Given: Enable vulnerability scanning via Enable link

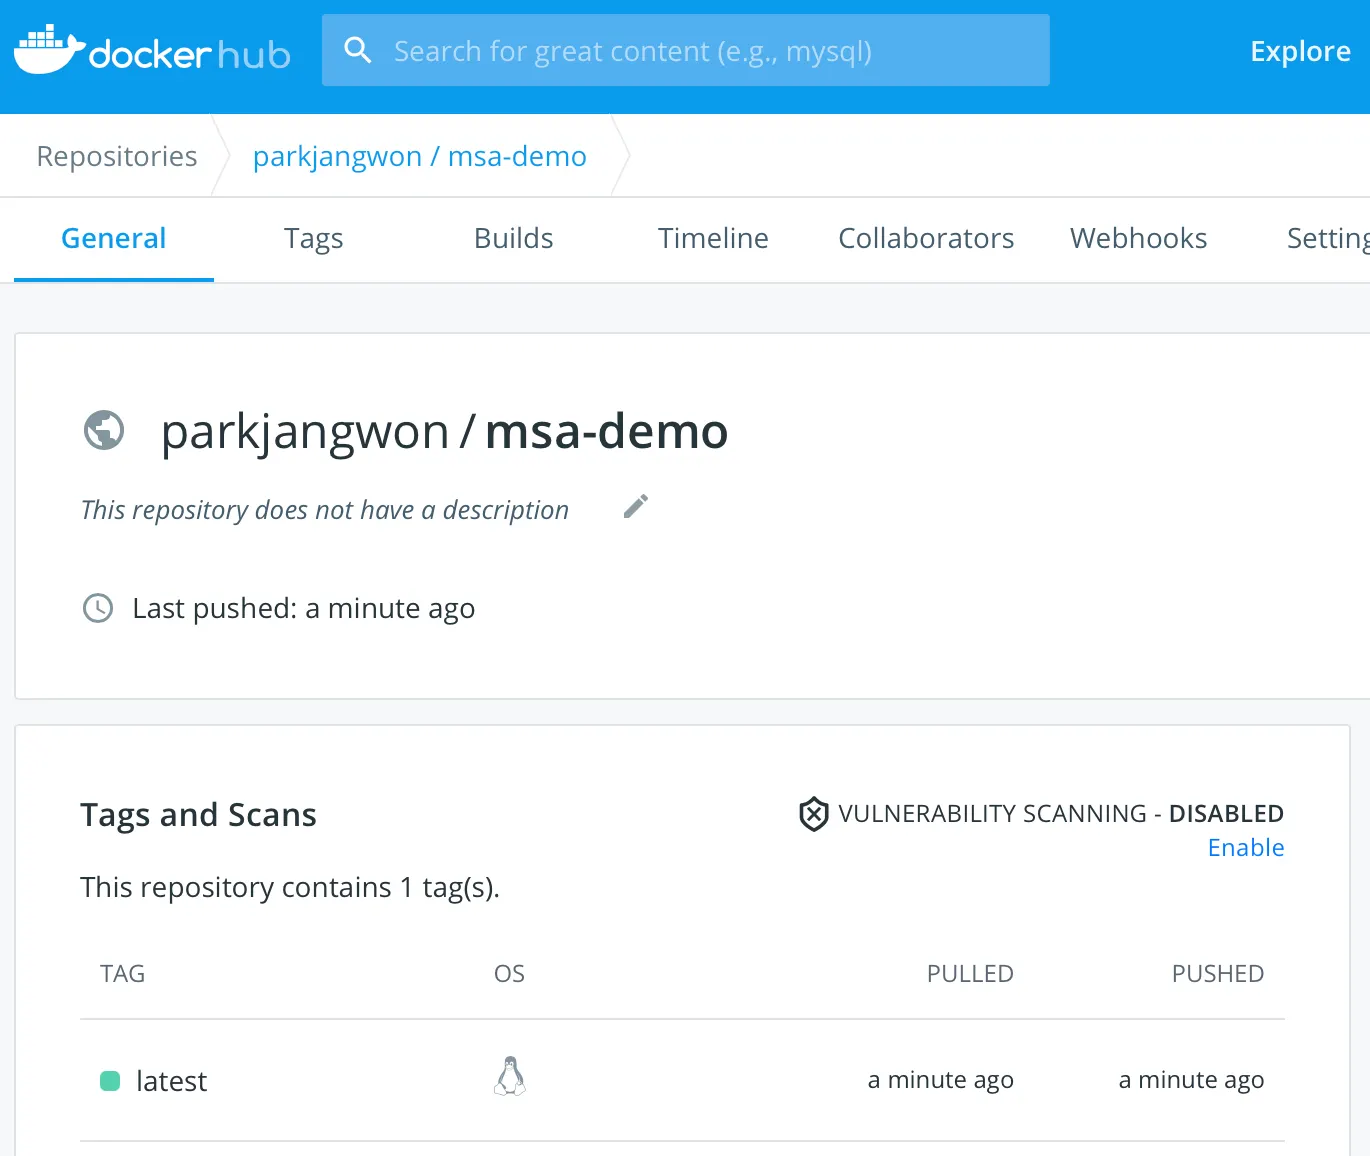Looking at the screenshot, I should pyautogui.click(x=1245, y=848).
